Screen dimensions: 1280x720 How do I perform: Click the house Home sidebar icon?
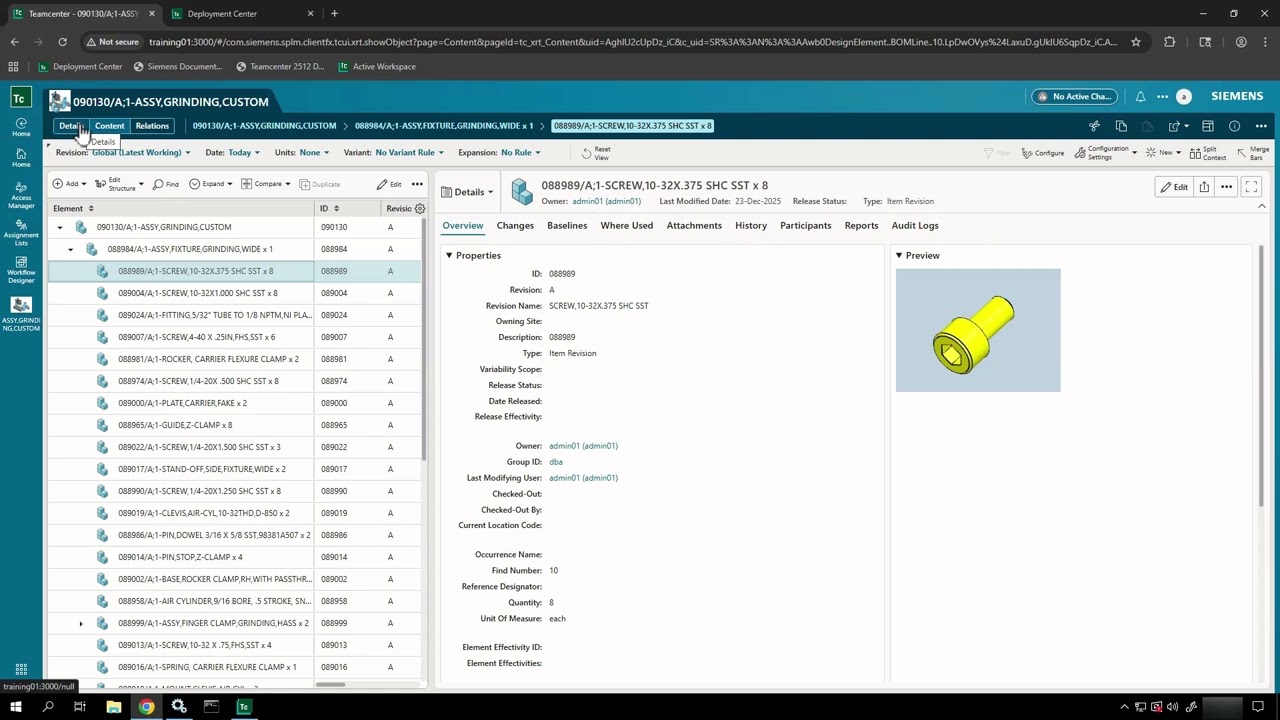click(x=21, y=159)
